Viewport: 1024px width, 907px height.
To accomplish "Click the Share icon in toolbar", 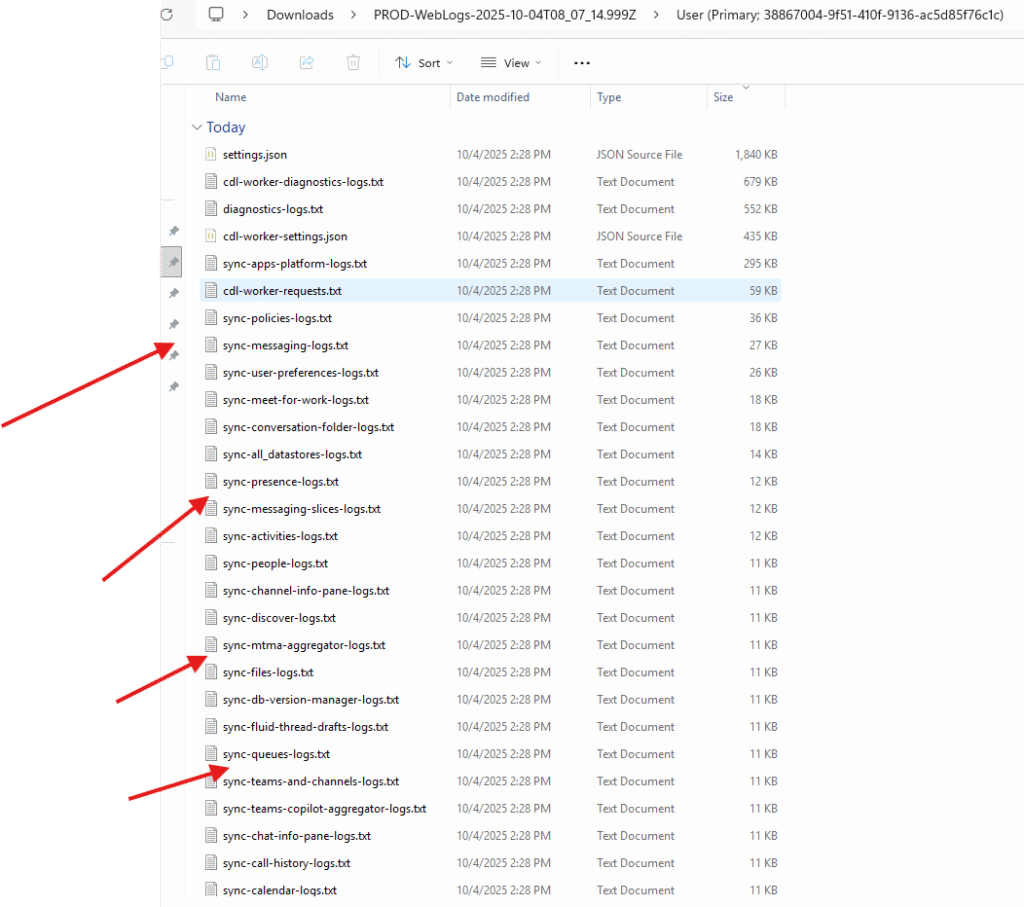I will point(307,62).
